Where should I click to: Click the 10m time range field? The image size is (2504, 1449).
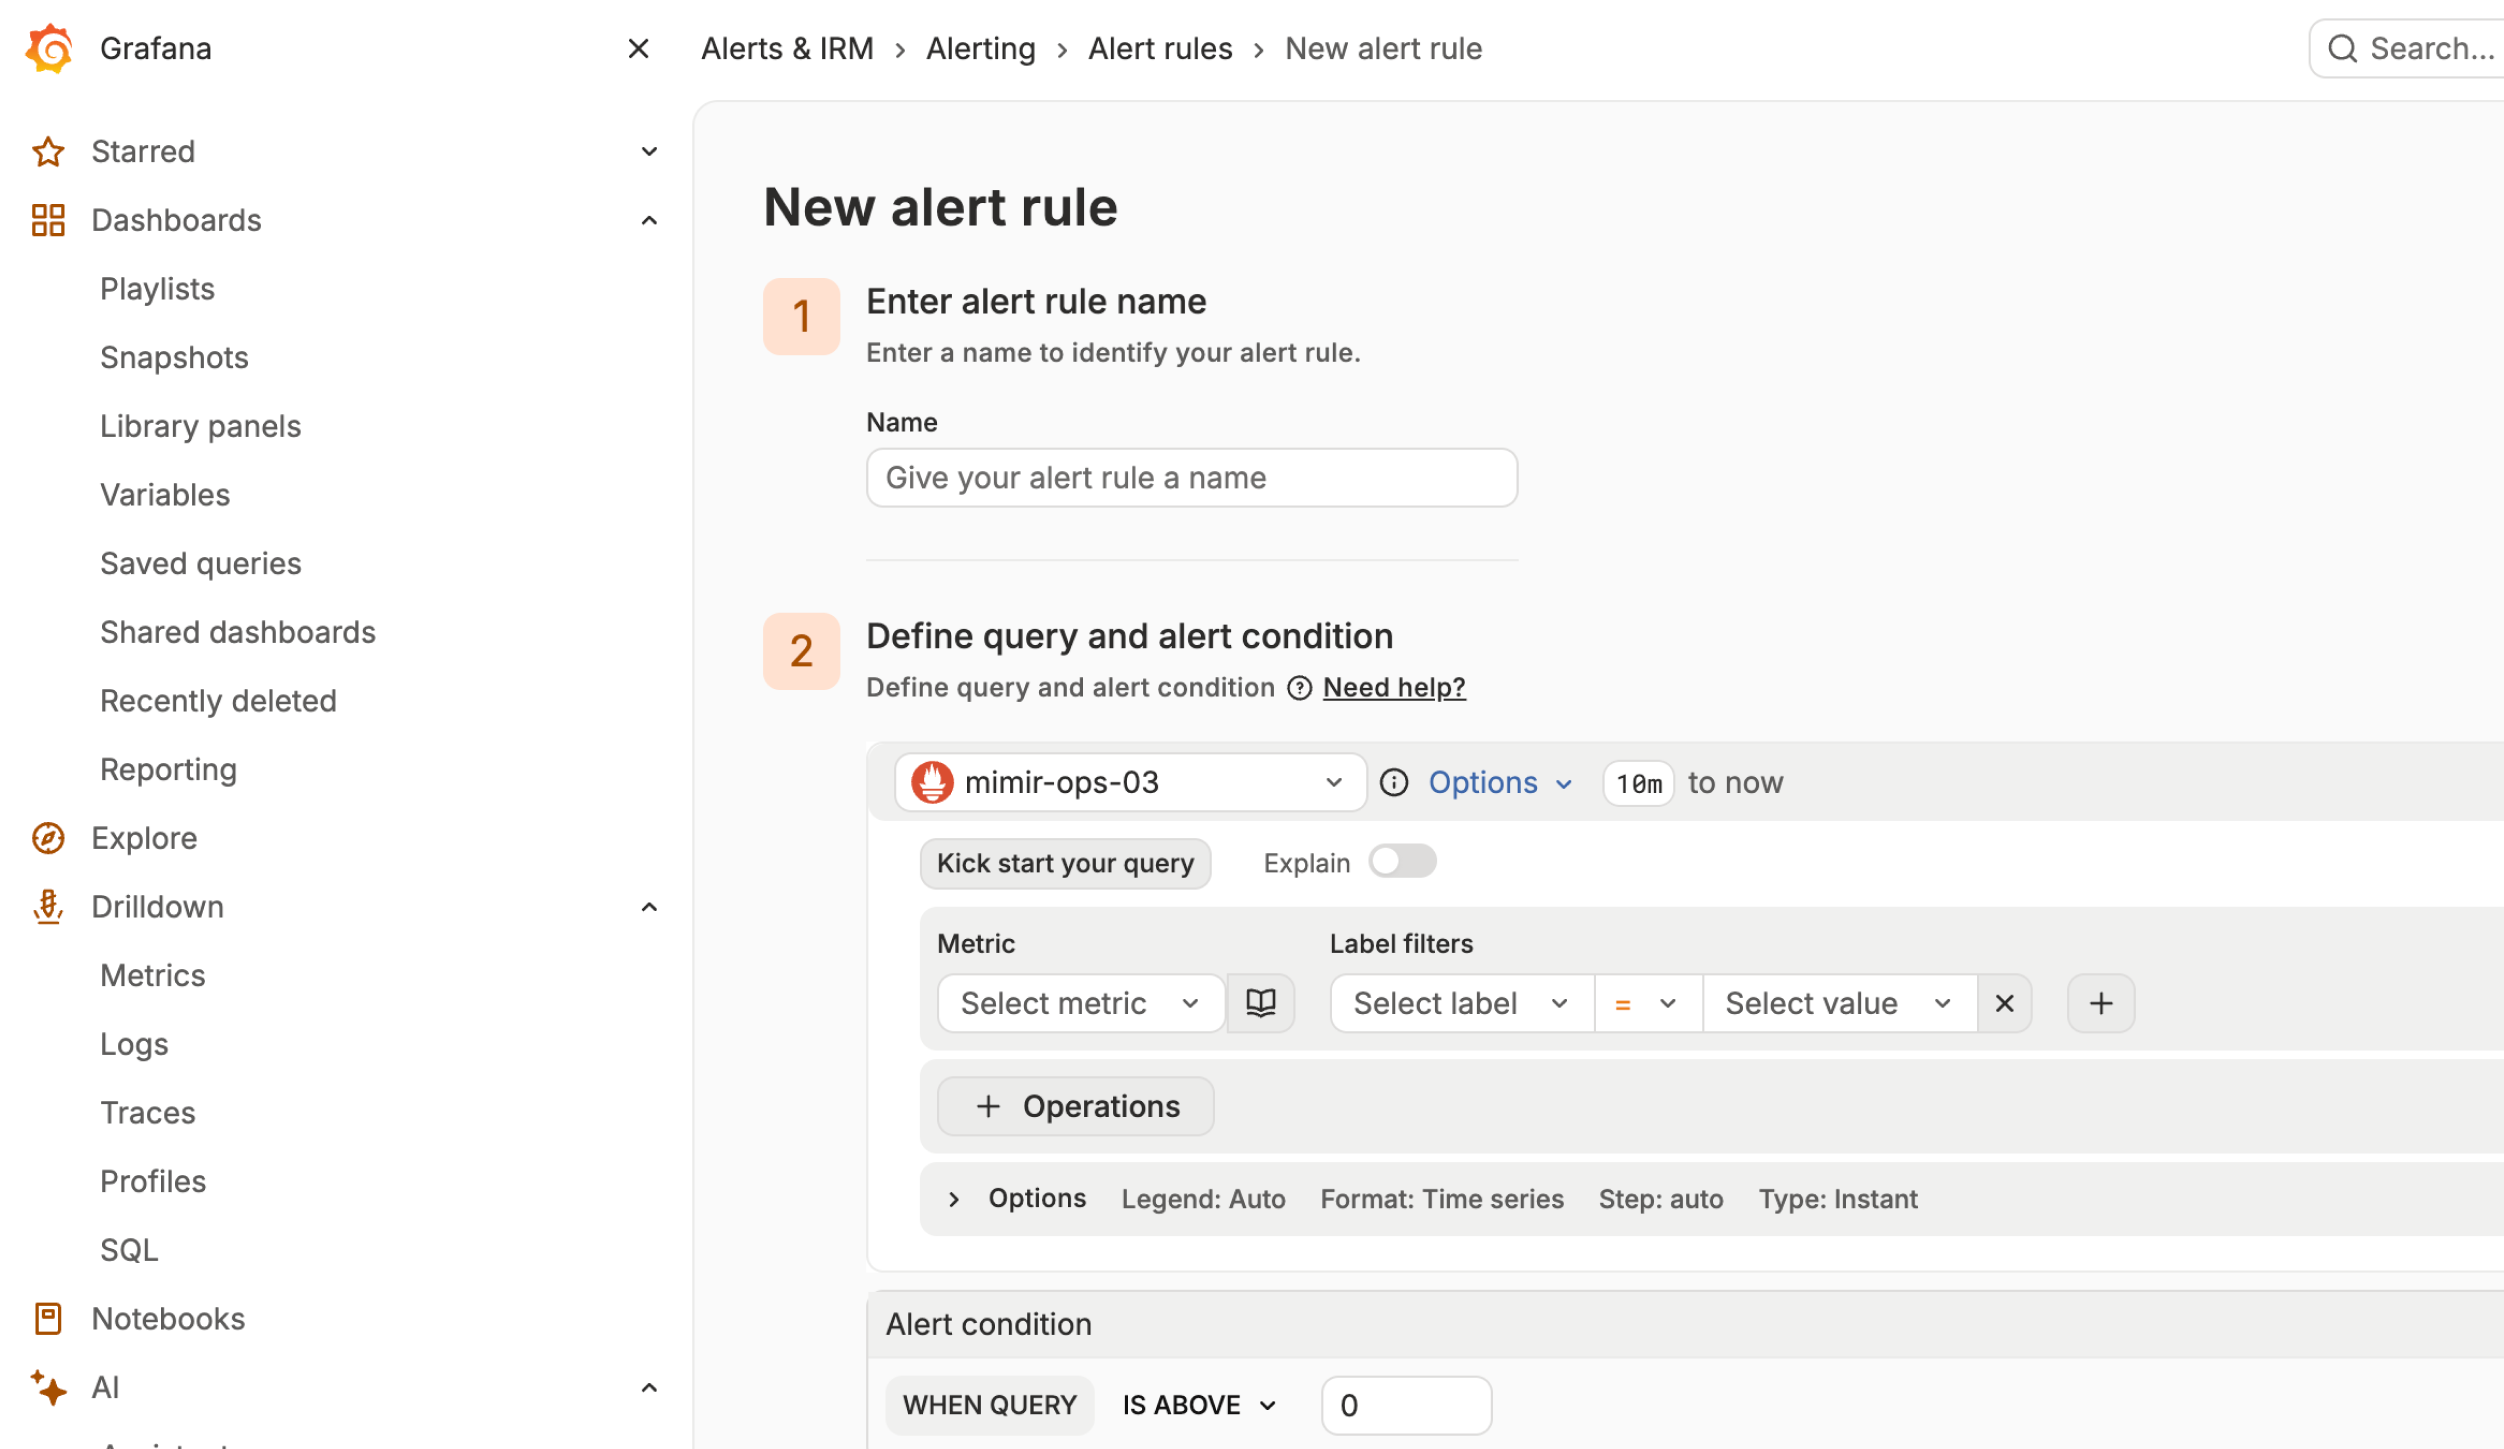[x=1638, y=783]
